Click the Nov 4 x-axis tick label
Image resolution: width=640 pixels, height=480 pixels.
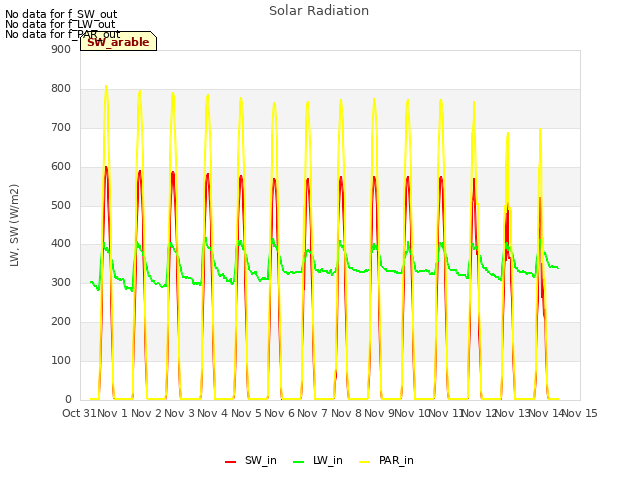[x=213, y=413]
